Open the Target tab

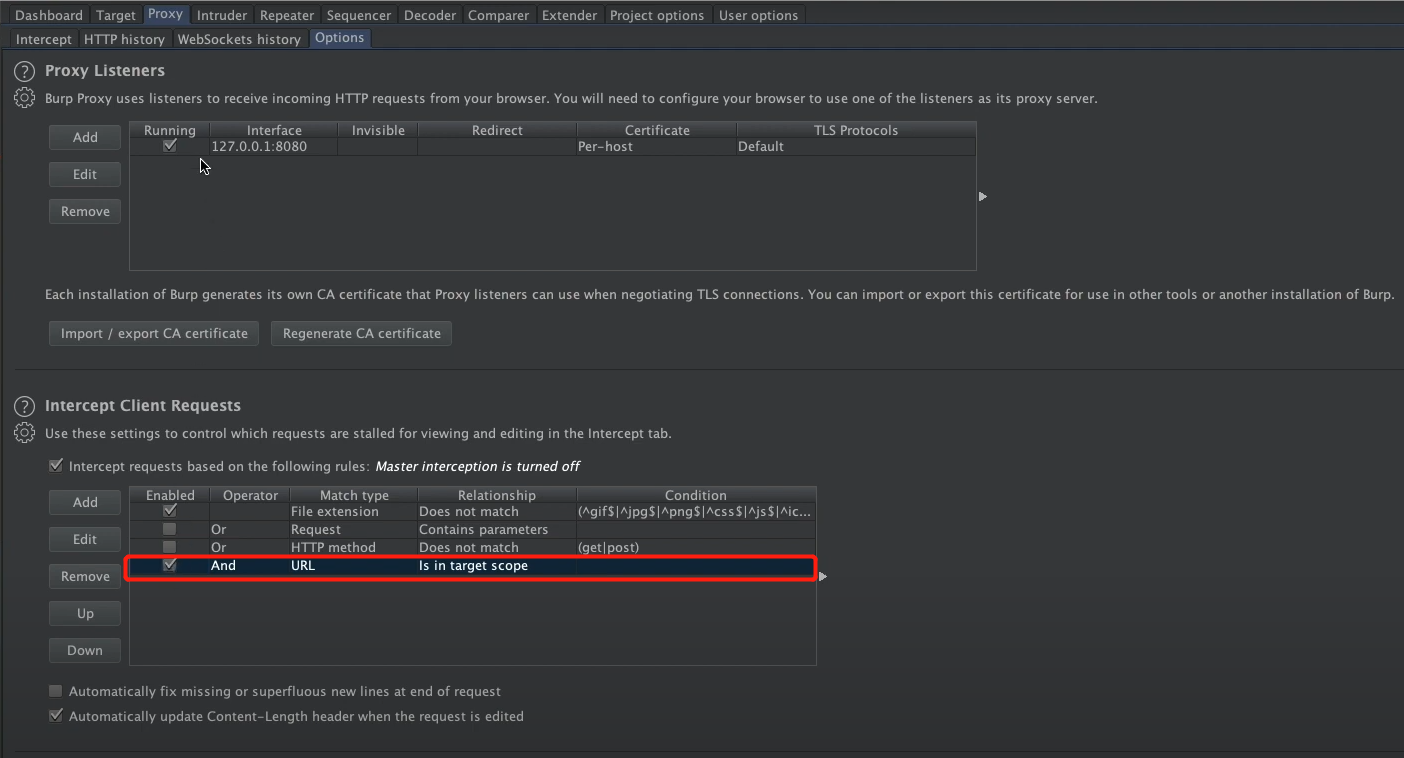[116, 15]
